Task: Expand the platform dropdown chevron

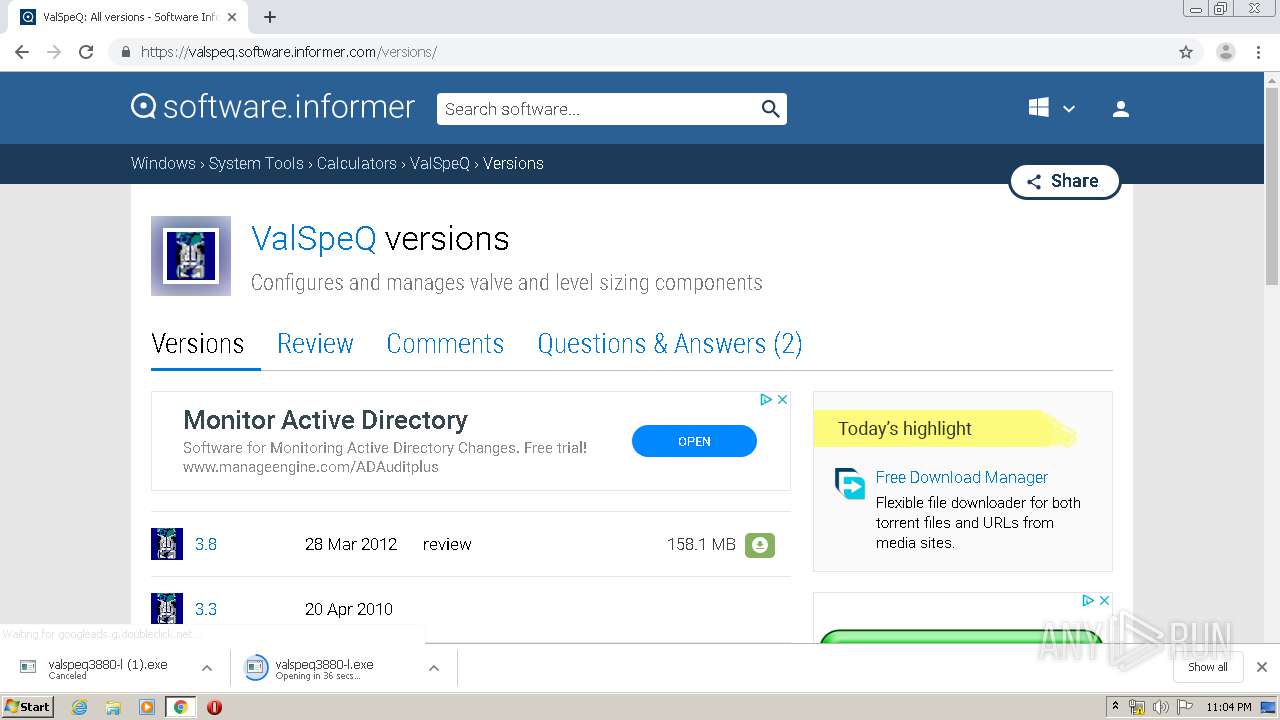Action: [1069, 109]
